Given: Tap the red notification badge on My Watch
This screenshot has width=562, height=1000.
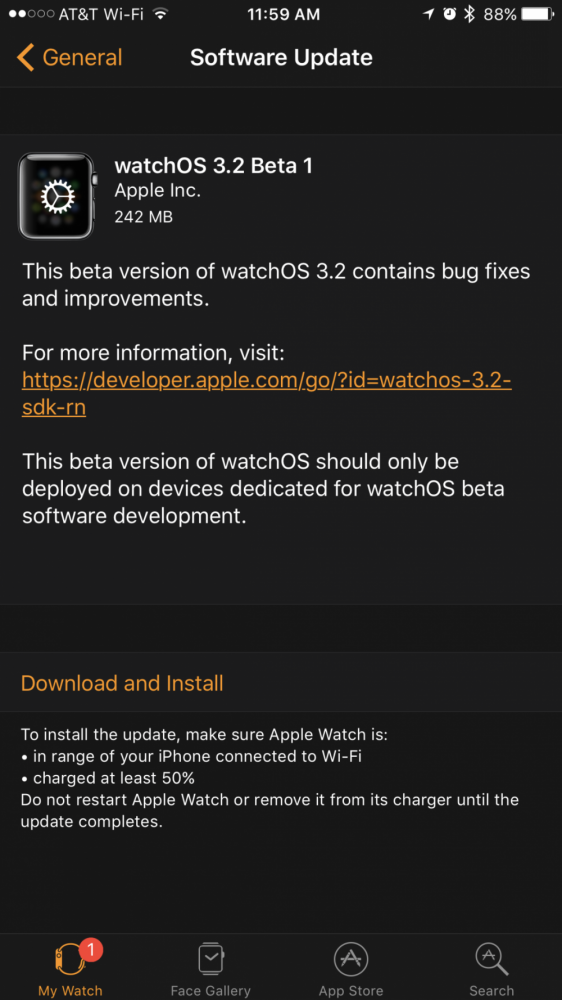Looking at the screenshot, I should tap(91, 950).
